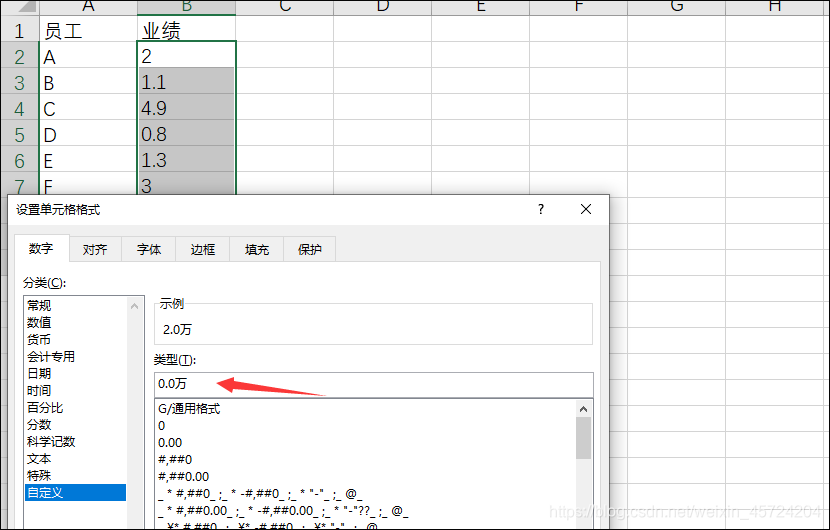Select format type 0.00
The height and width of the screenshot is (530, 830).
click(365, 443)
